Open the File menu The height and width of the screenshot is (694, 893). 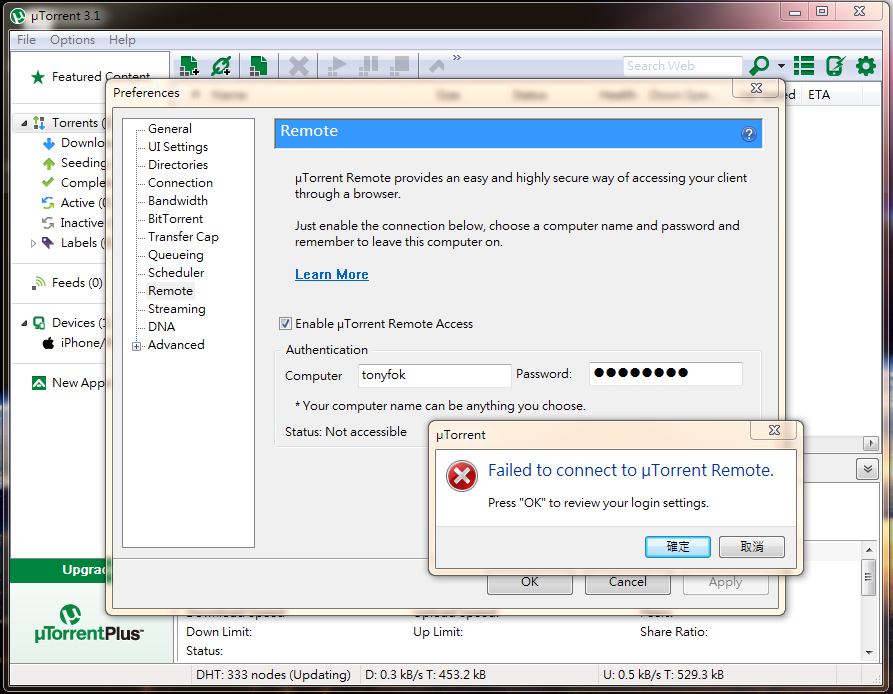click(x=26, y=40)
